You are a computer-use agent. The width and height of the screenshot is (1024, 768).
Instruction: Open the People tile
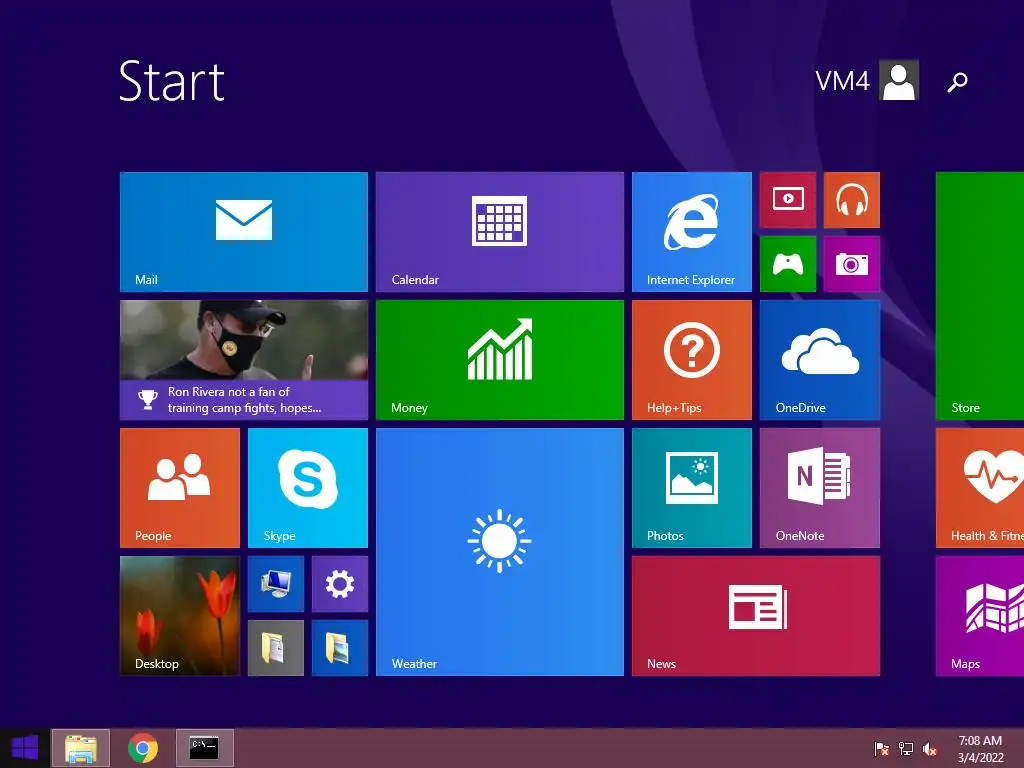click(180, 488)
